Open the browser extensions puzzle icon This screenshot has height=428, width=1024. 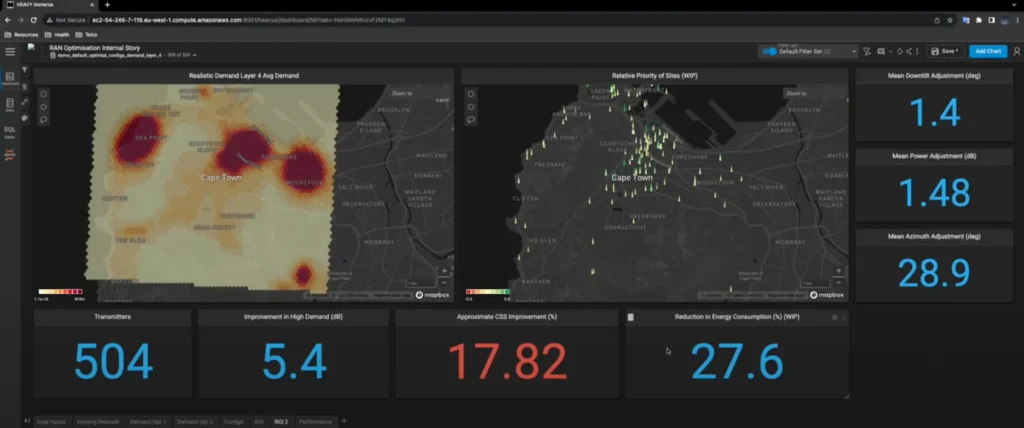coord(978,20)
